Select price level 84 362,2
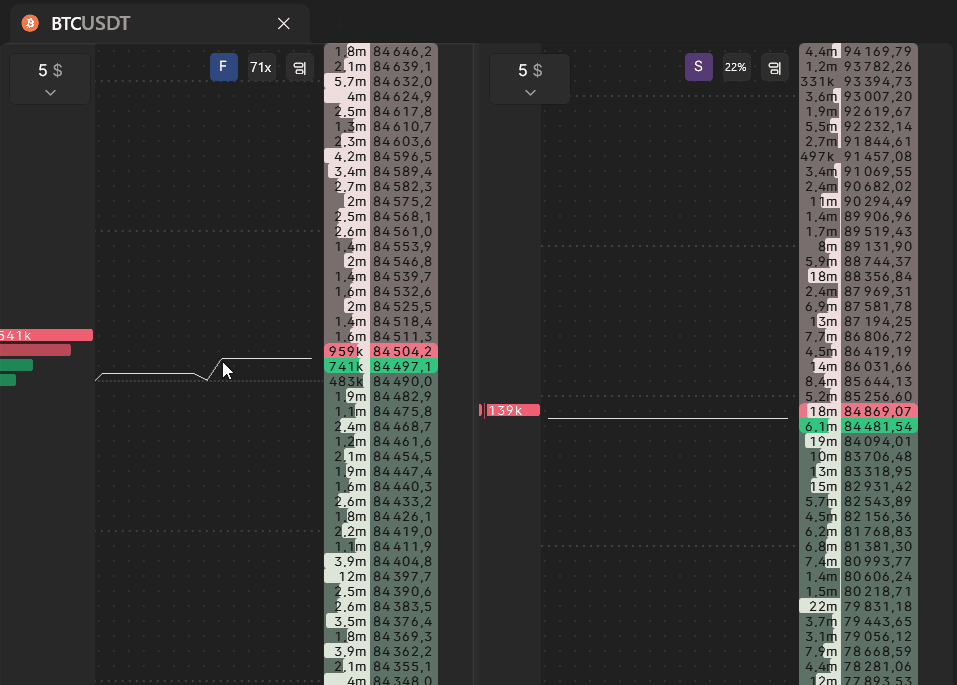Viewport: 957px width, 685px height. click(x=403, y=651)
